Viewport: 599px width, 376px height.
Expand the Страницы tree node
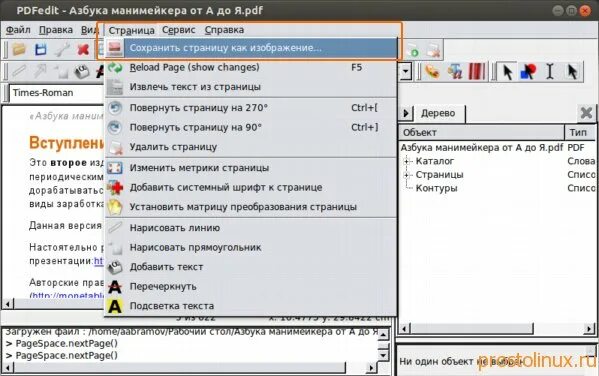[x=407, y=175]
